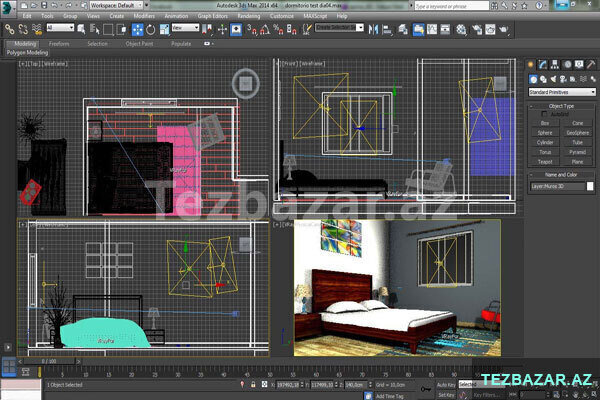Click the Unlink Selection tool
The height and width of the screenshot is (400, 600).
pyautogui.click(x=23, y=29)
